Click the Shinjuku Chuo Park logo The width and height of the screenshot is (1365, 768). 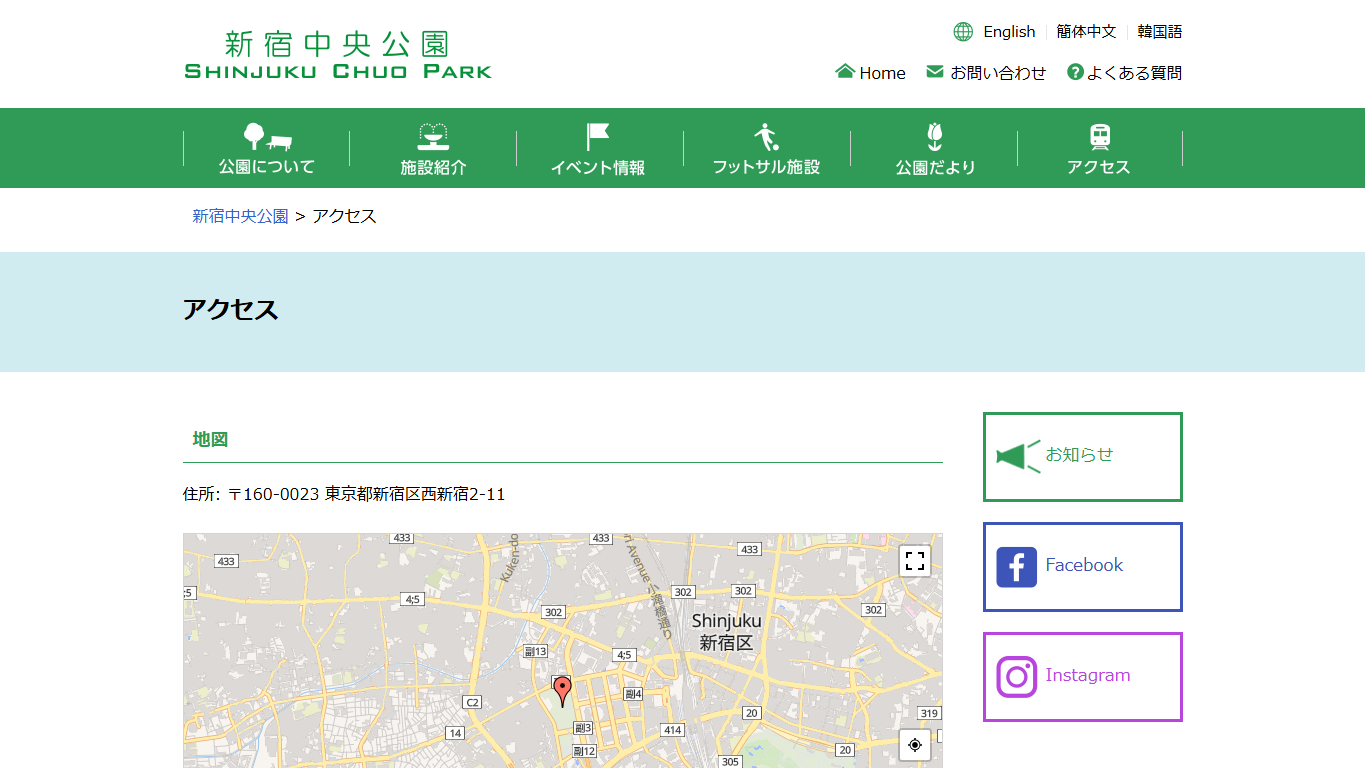tap(338, 55)
